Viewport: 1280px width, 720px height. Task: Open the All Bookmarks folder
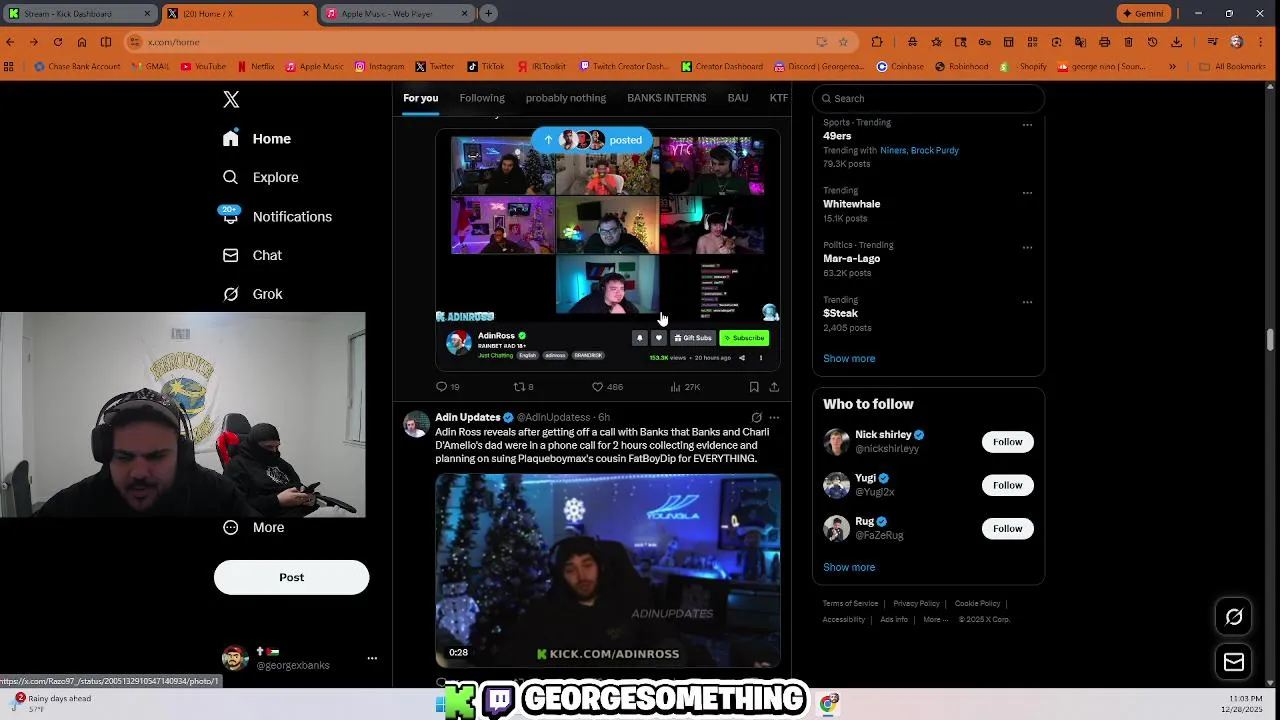[1232, 67]
